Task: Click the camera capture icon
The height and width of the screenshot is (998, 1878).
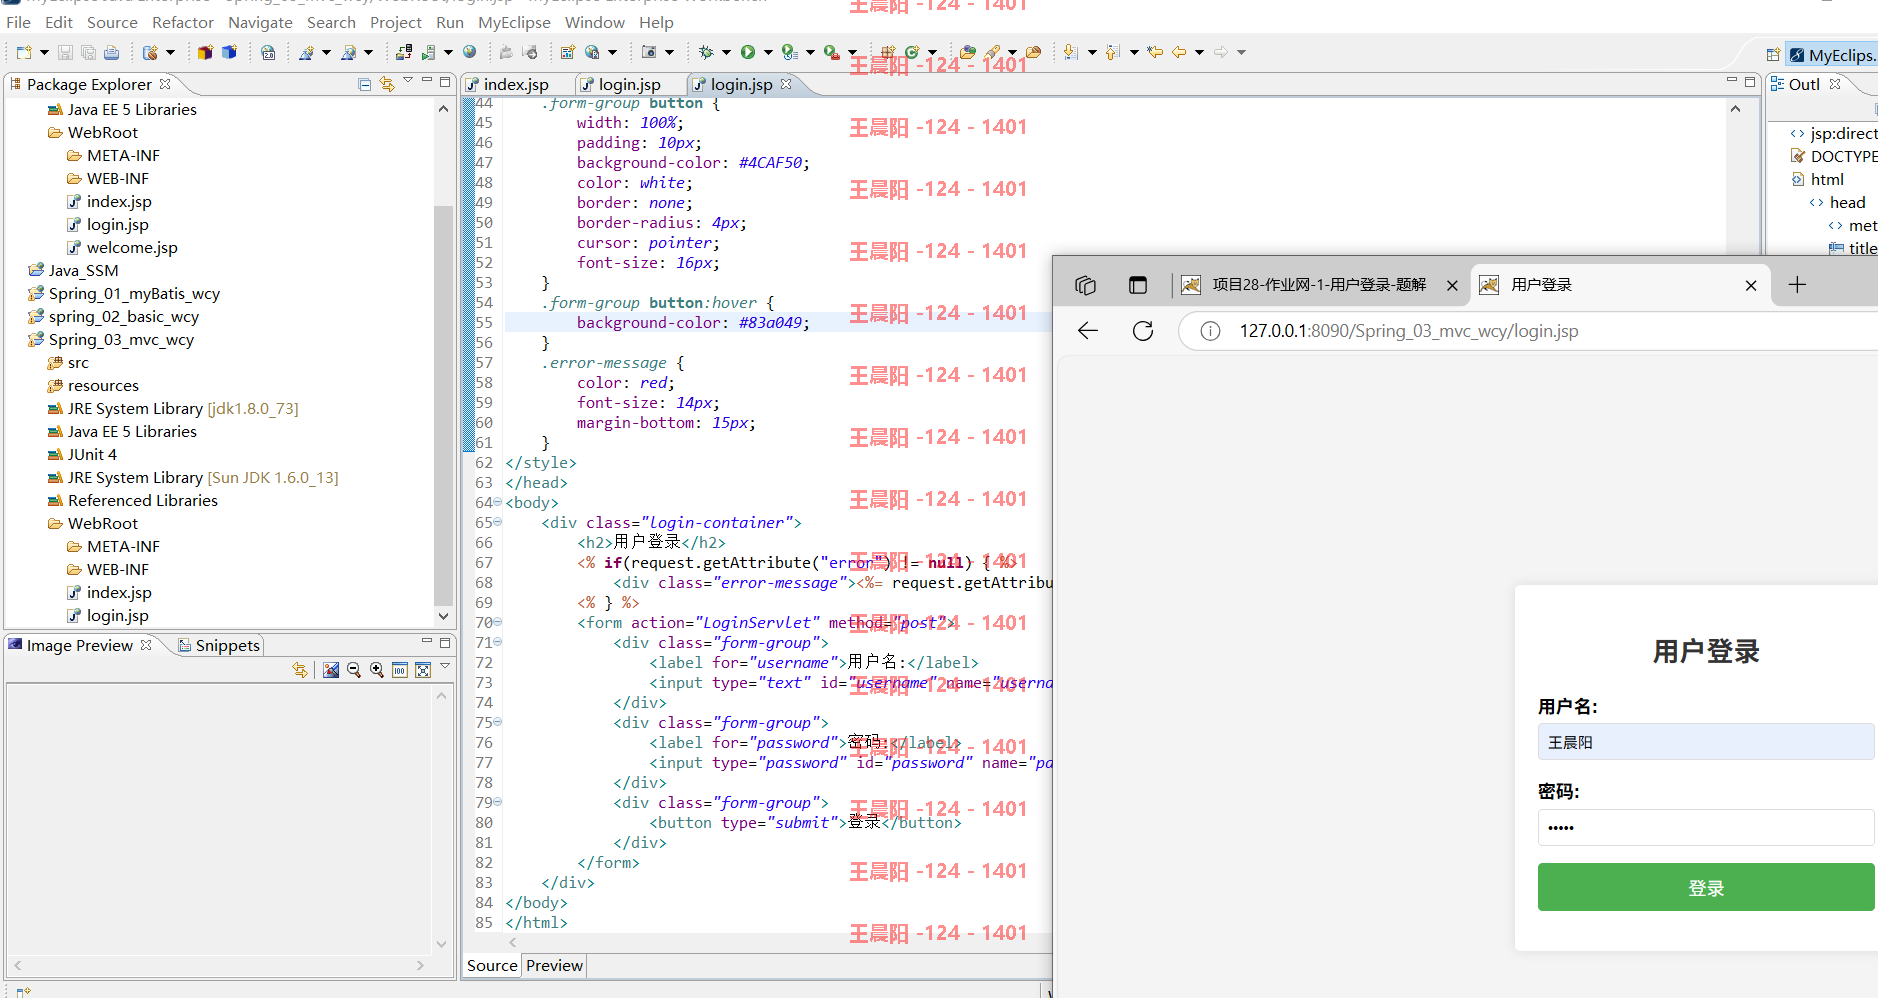Action: 649,53
